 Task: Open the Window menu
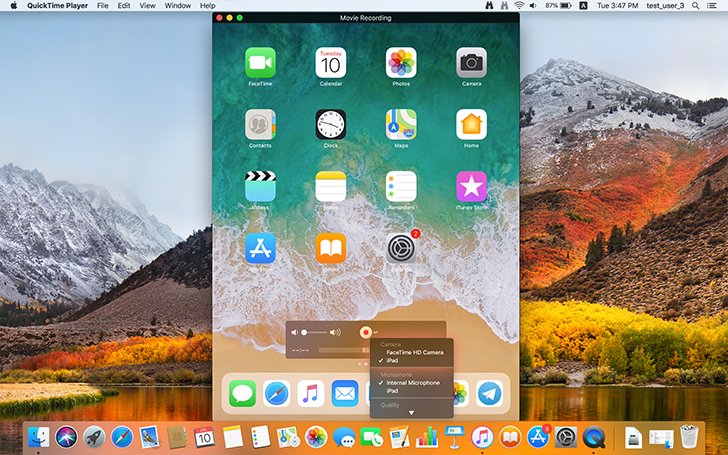pyautogui.click(x=178, y=6)
